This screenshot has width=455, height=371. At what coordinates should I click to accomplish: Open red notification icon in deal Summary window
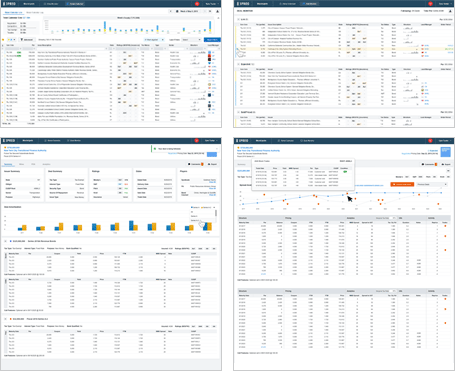point(197,141)
